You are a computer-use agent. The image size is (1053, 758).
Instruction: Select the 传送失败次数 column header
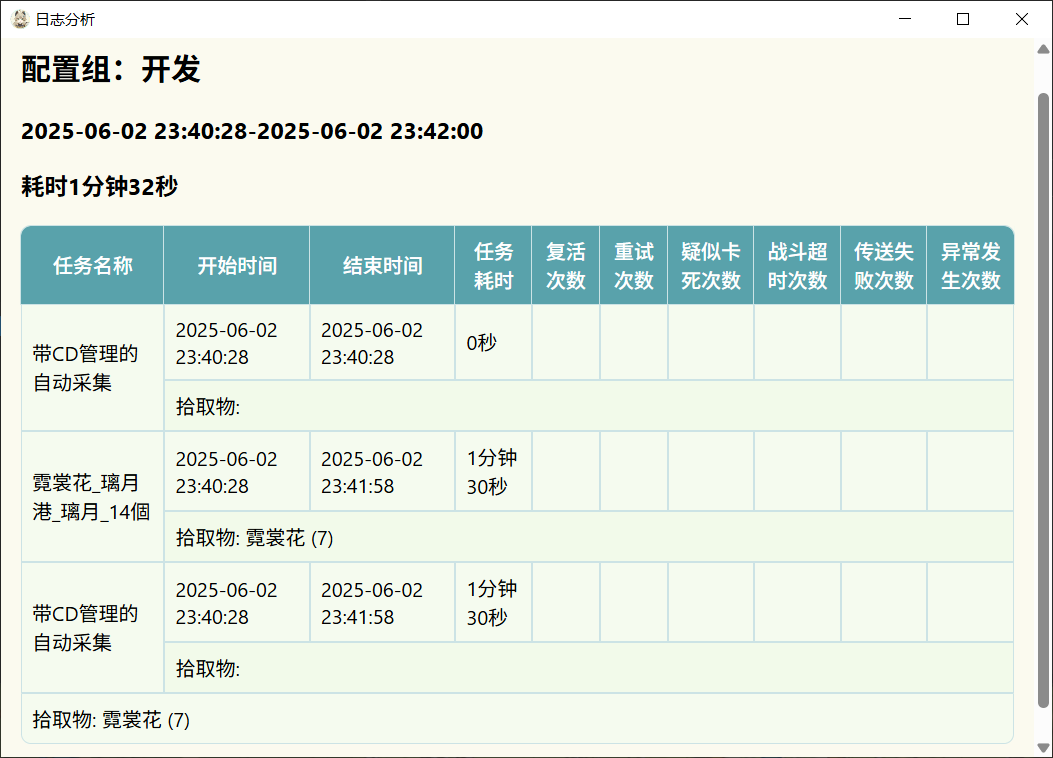[x=884, y=265]
